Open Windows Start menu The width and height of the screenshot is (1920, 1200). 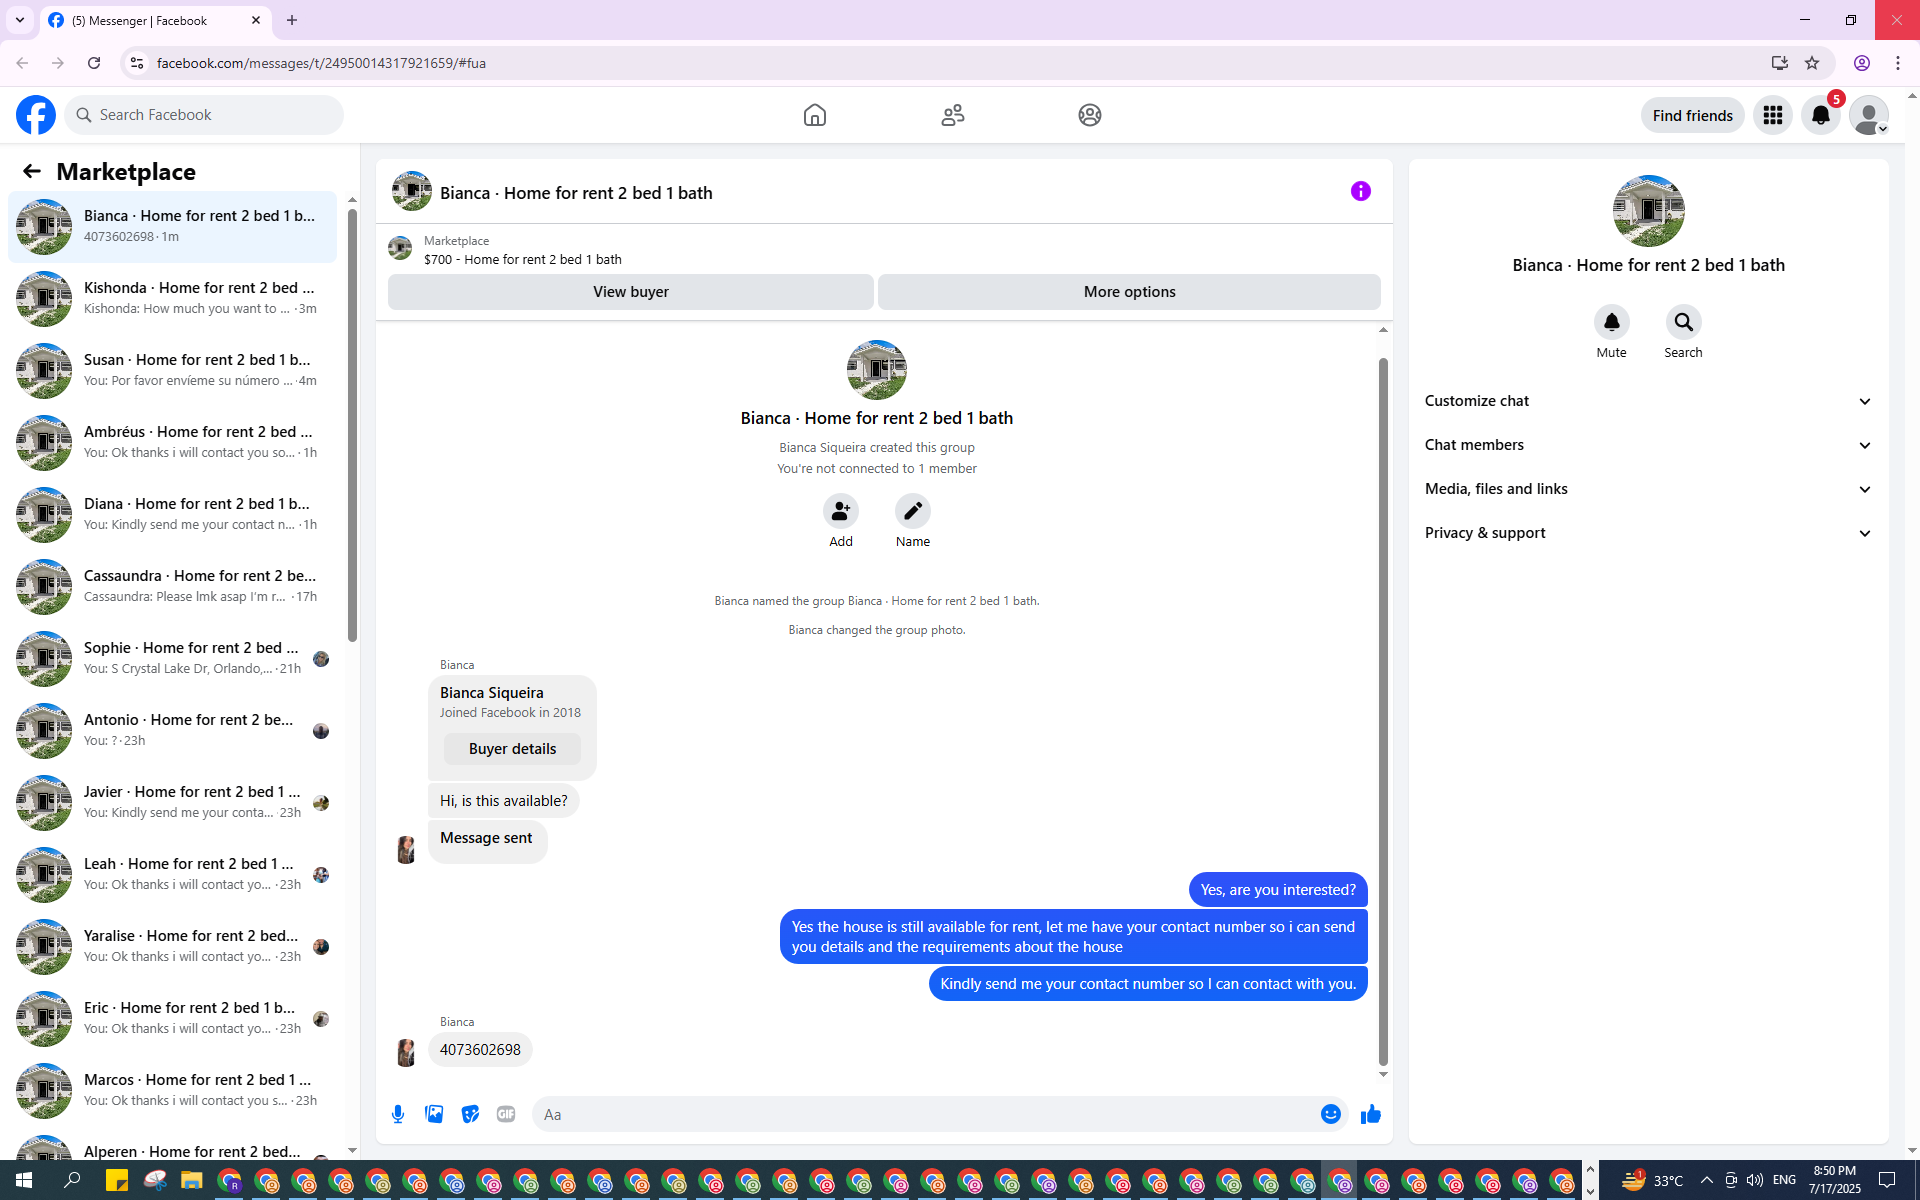click(24, 1181)
